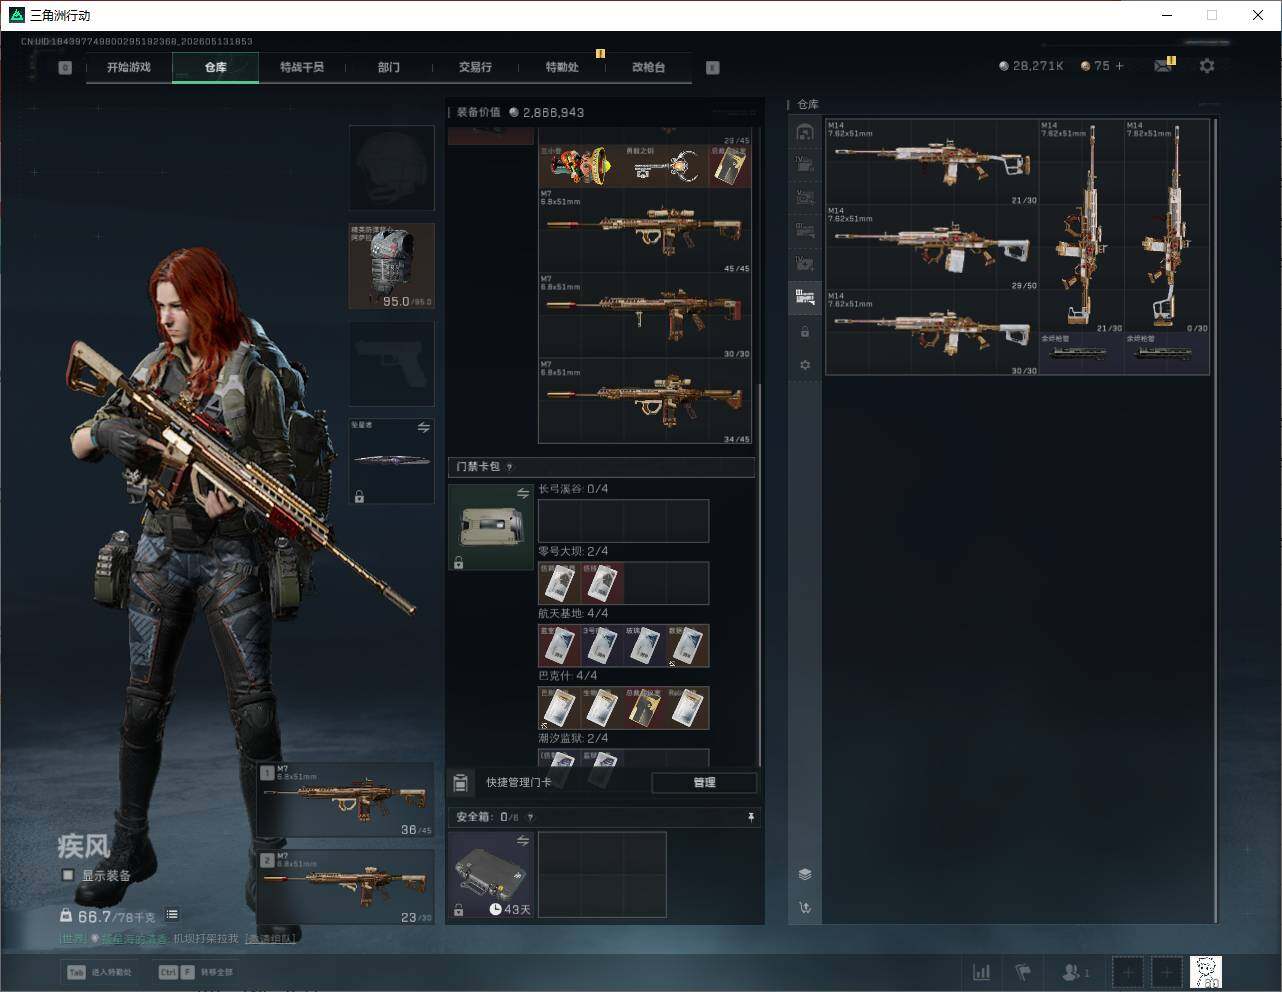1282x992 pixels.
Task: Open the 部门 tab
Action: (x=389, y=67)
